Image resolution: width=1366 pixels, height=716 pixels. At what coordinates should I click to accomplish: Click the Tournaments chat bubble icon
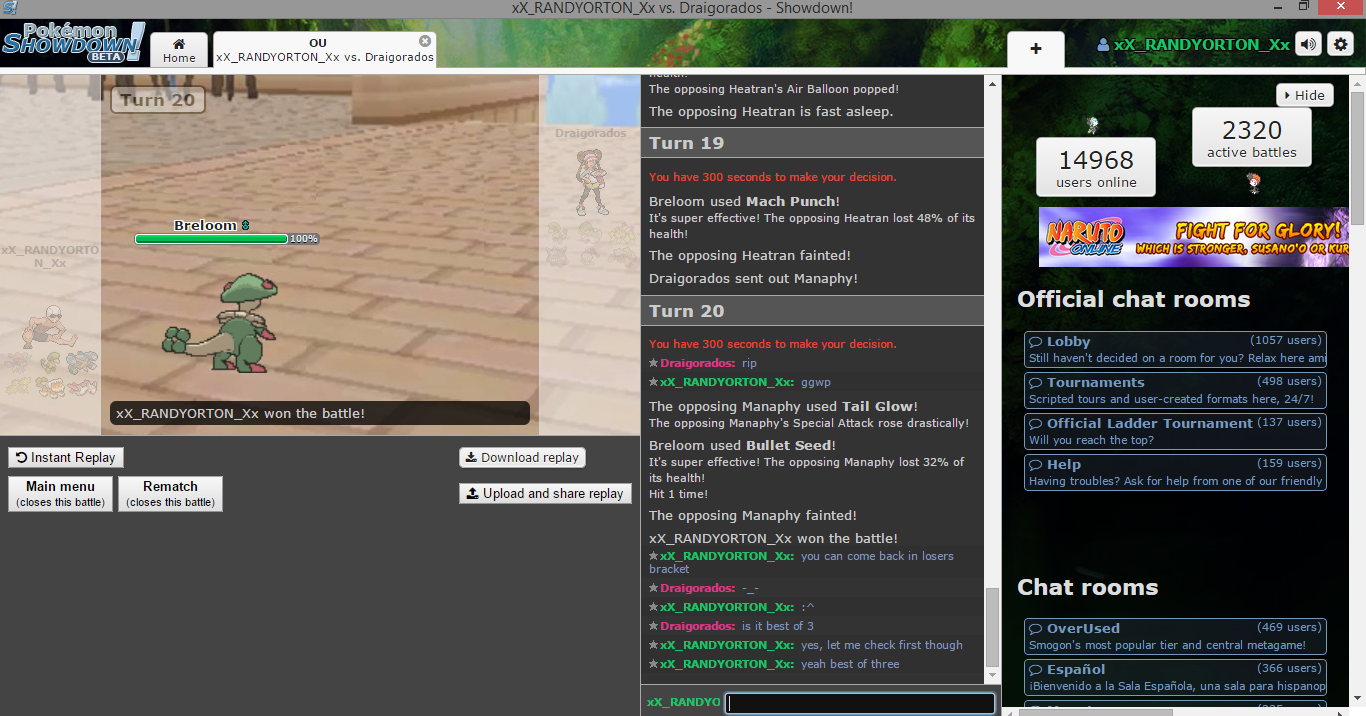(x=1036, y=383)
